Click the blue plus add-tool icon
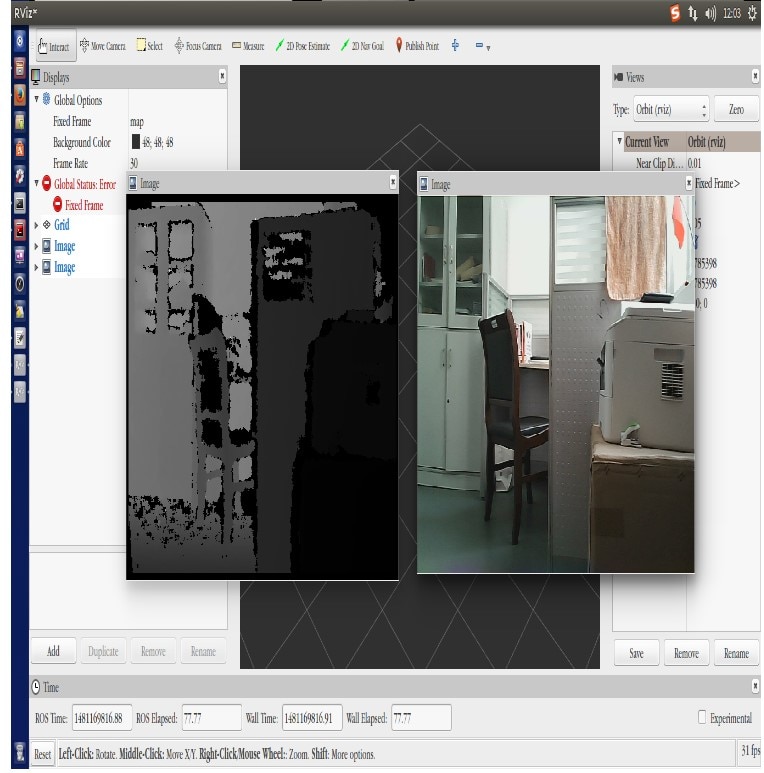This screenshot has width=764, height=773. click(x=455, y=46)
